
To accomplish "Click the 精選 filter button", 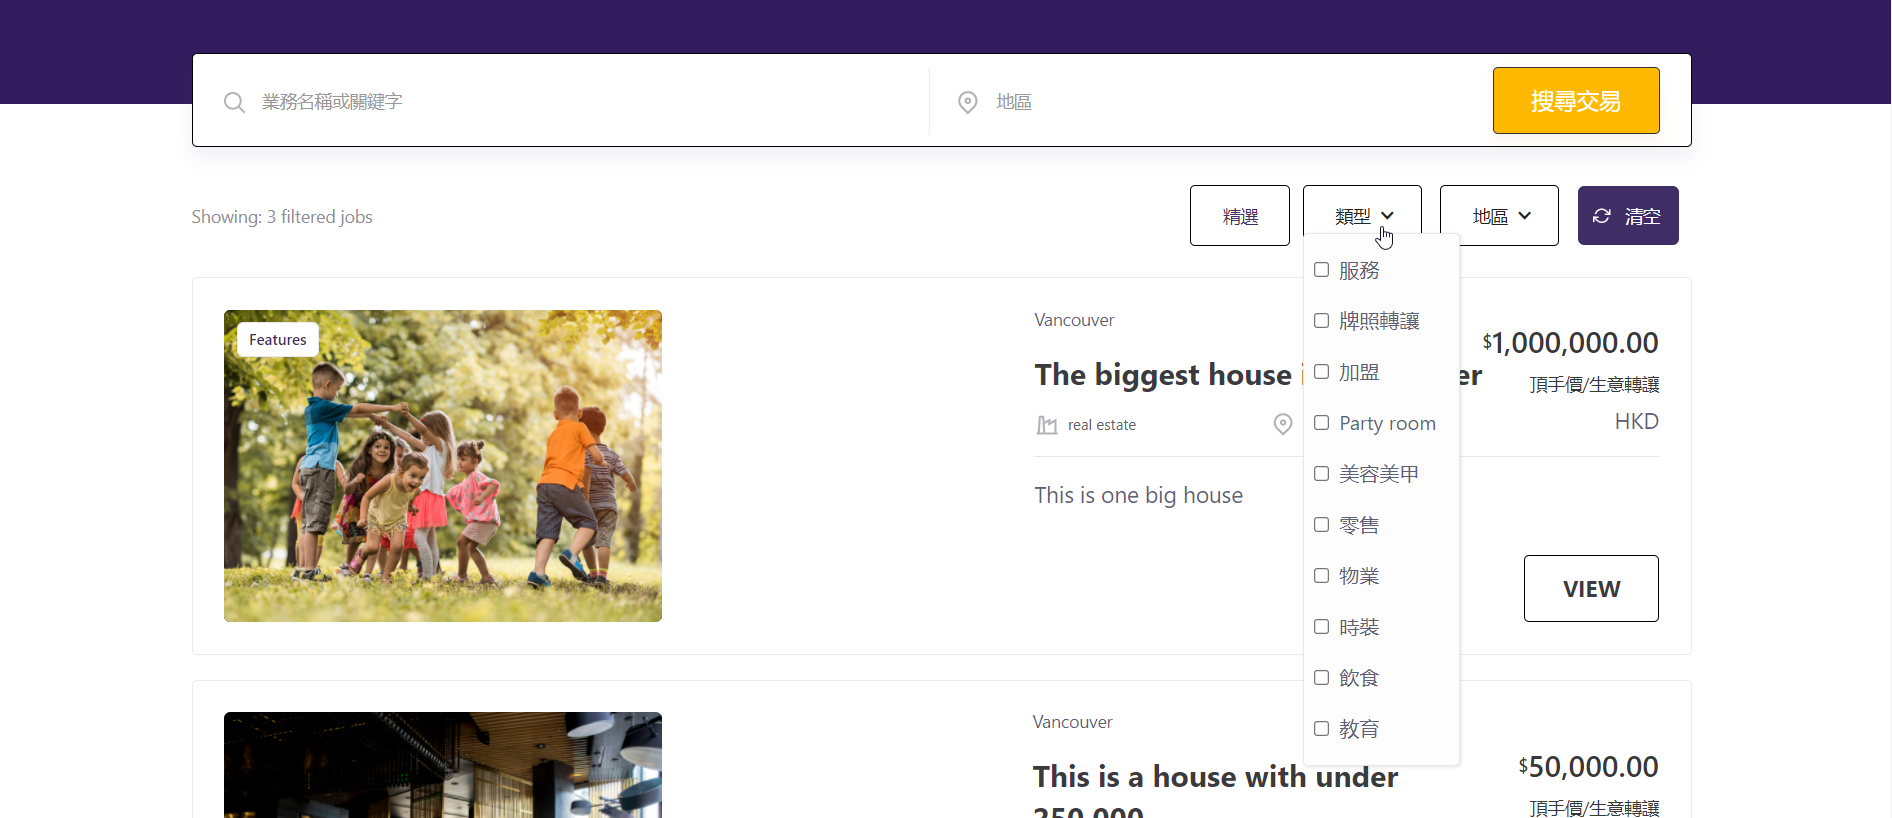I will click(x=1240, y=215).
